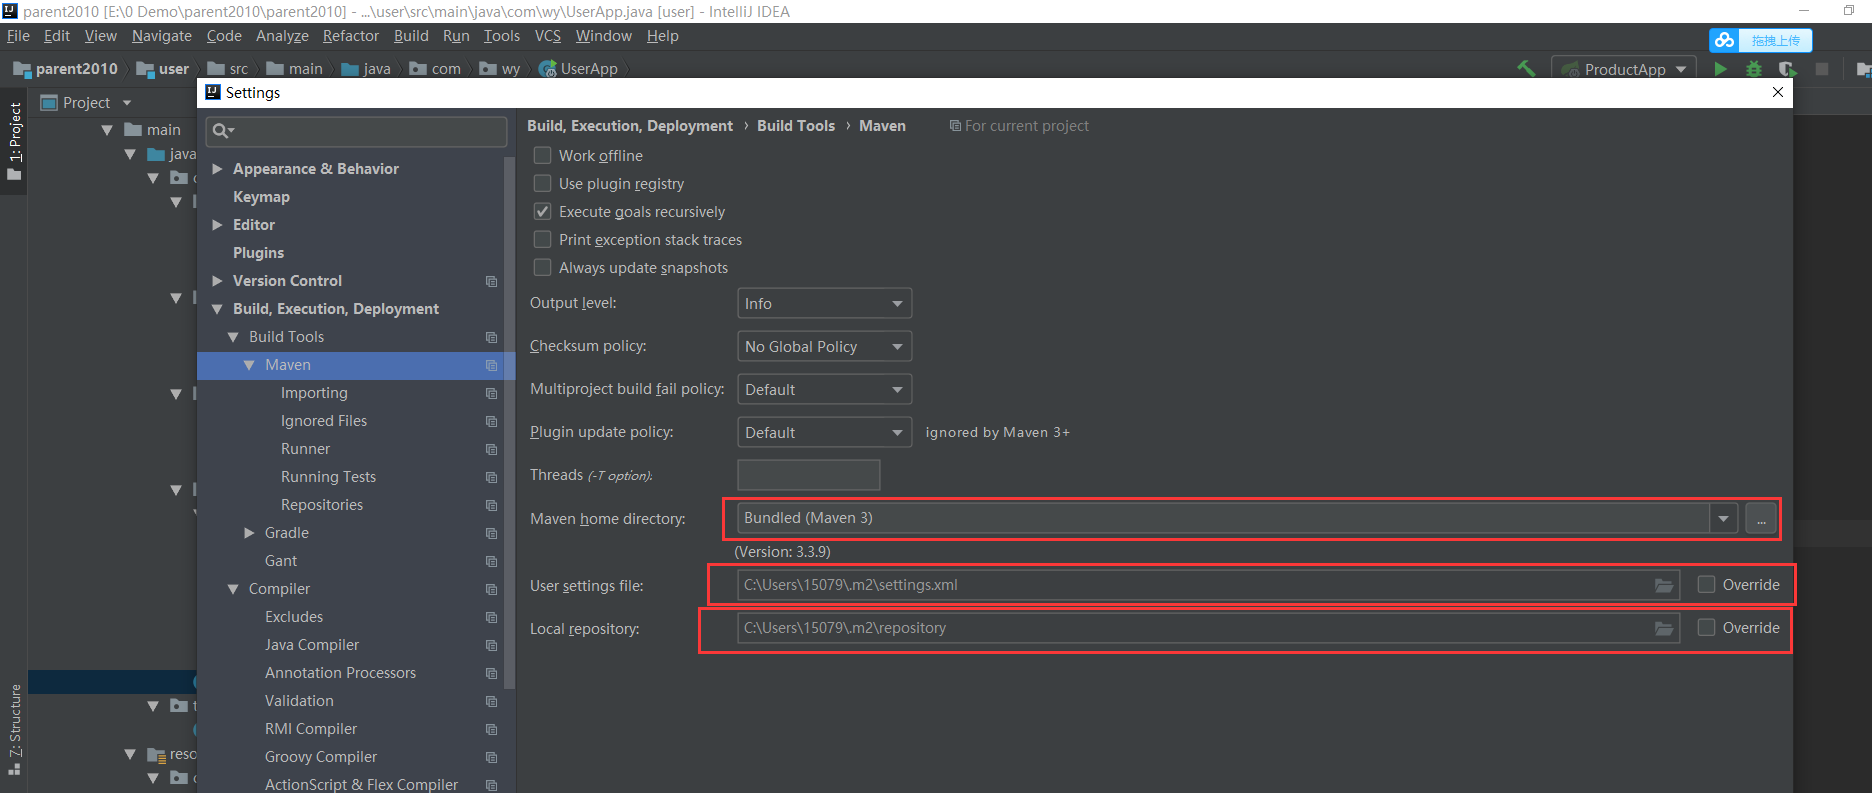Open the Refactor menu

pos(350,36)
